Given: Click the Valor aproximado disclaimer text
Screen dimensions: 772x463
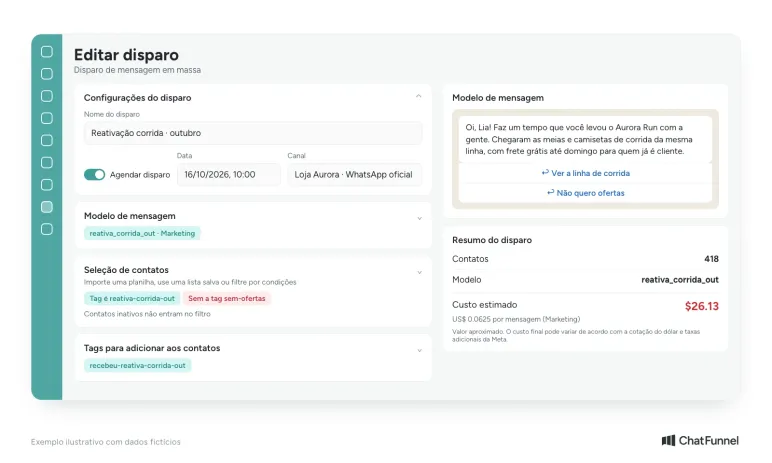Looking at the screenshot, I should click(576, 335).
